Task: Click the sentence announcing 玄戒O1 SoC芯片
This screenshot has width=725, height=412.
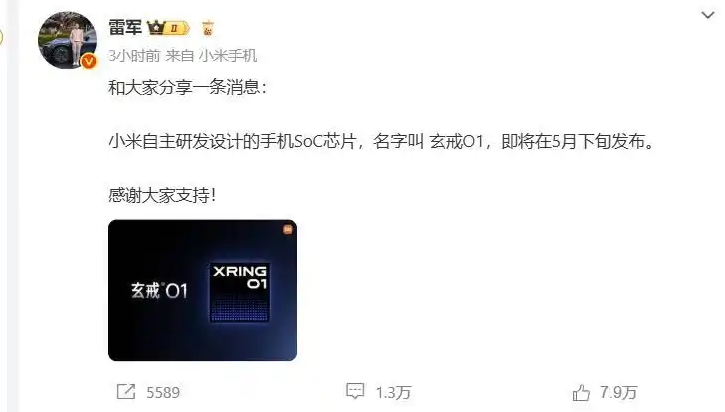Action: point(382,141)
